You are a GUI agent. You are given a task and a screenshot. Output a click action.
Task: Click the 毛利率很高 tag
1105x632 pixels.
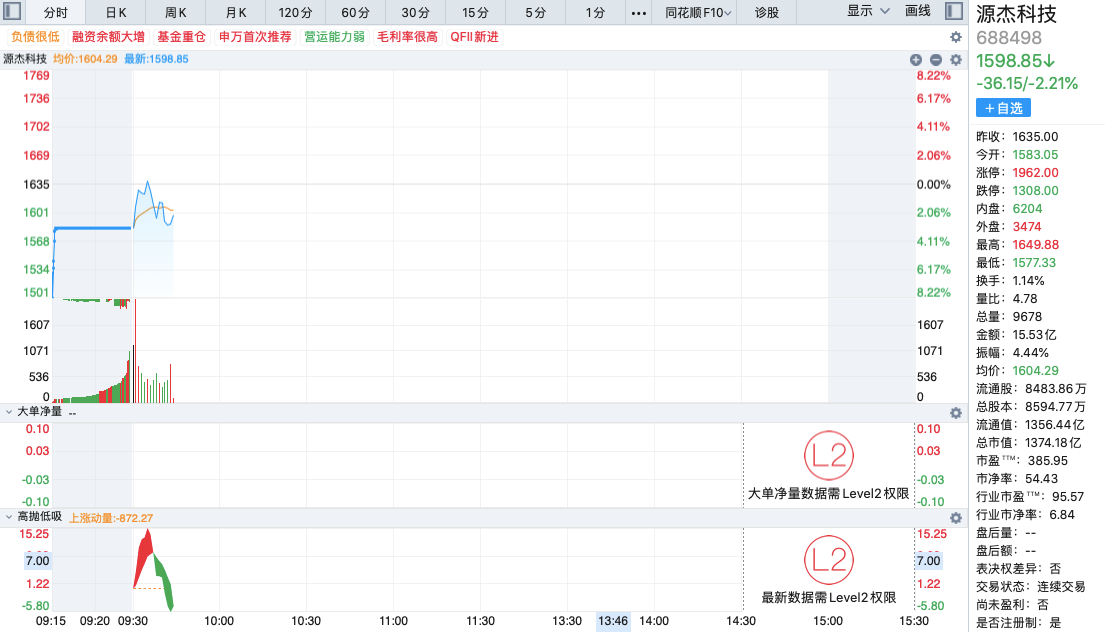407,37
